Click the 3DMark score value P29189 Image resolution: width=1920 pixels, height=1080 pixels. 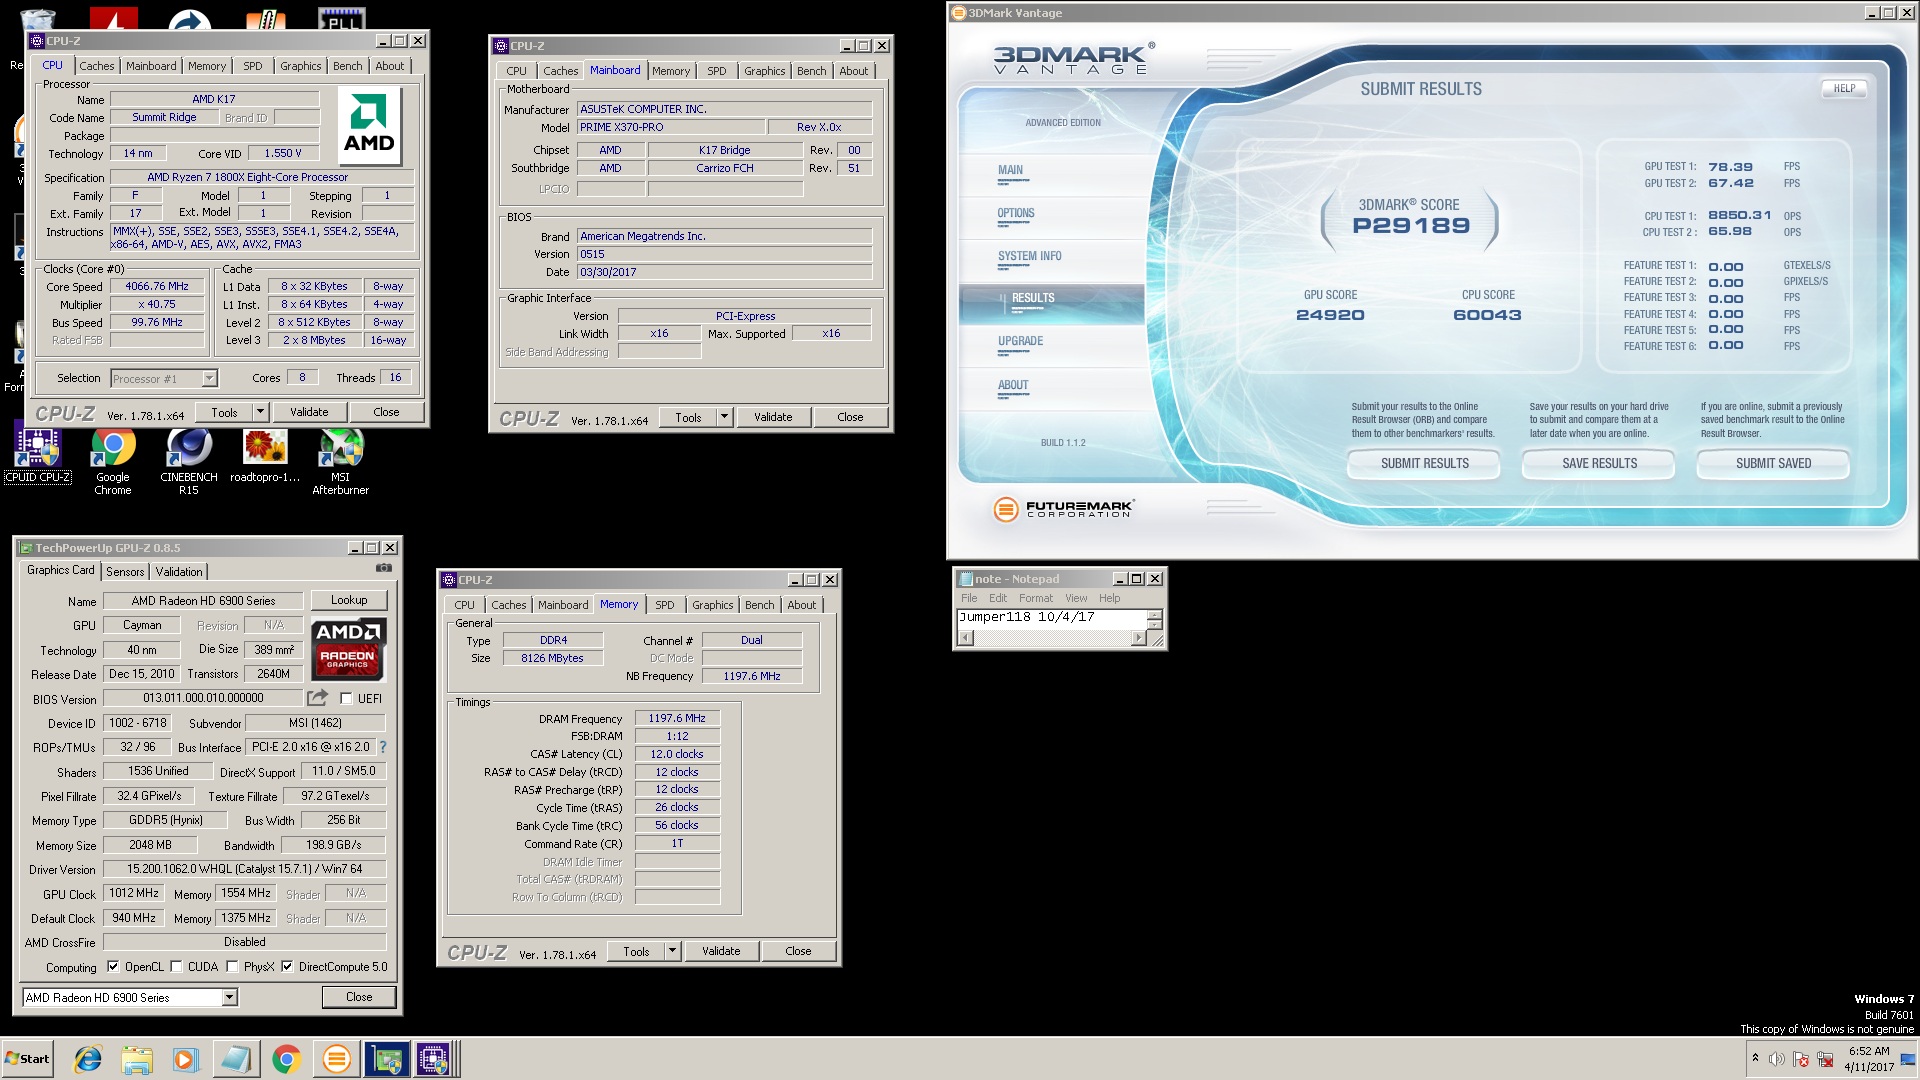point(1411,226)
